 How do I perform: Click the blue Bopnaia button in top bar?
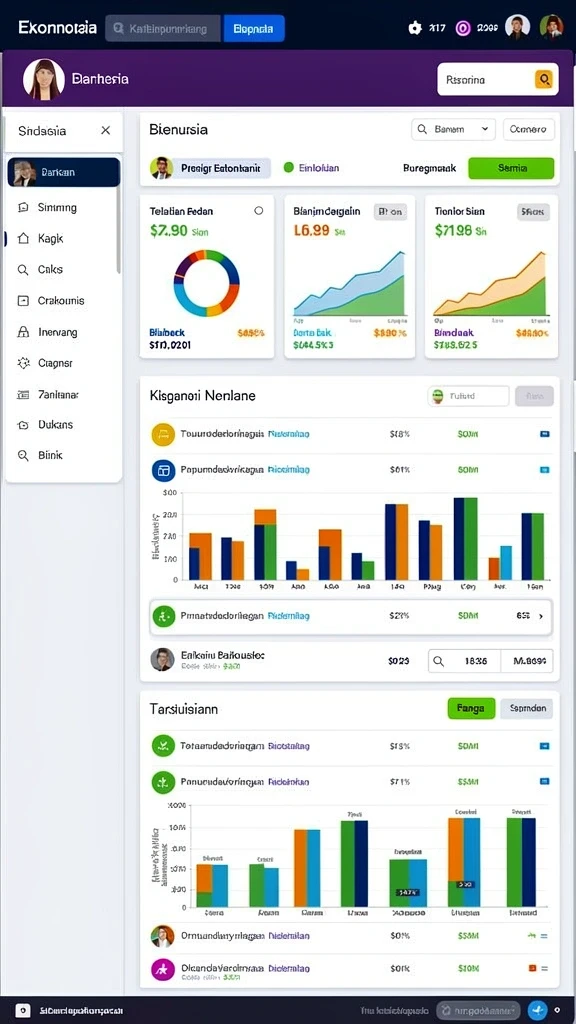[x=254, y=29]
